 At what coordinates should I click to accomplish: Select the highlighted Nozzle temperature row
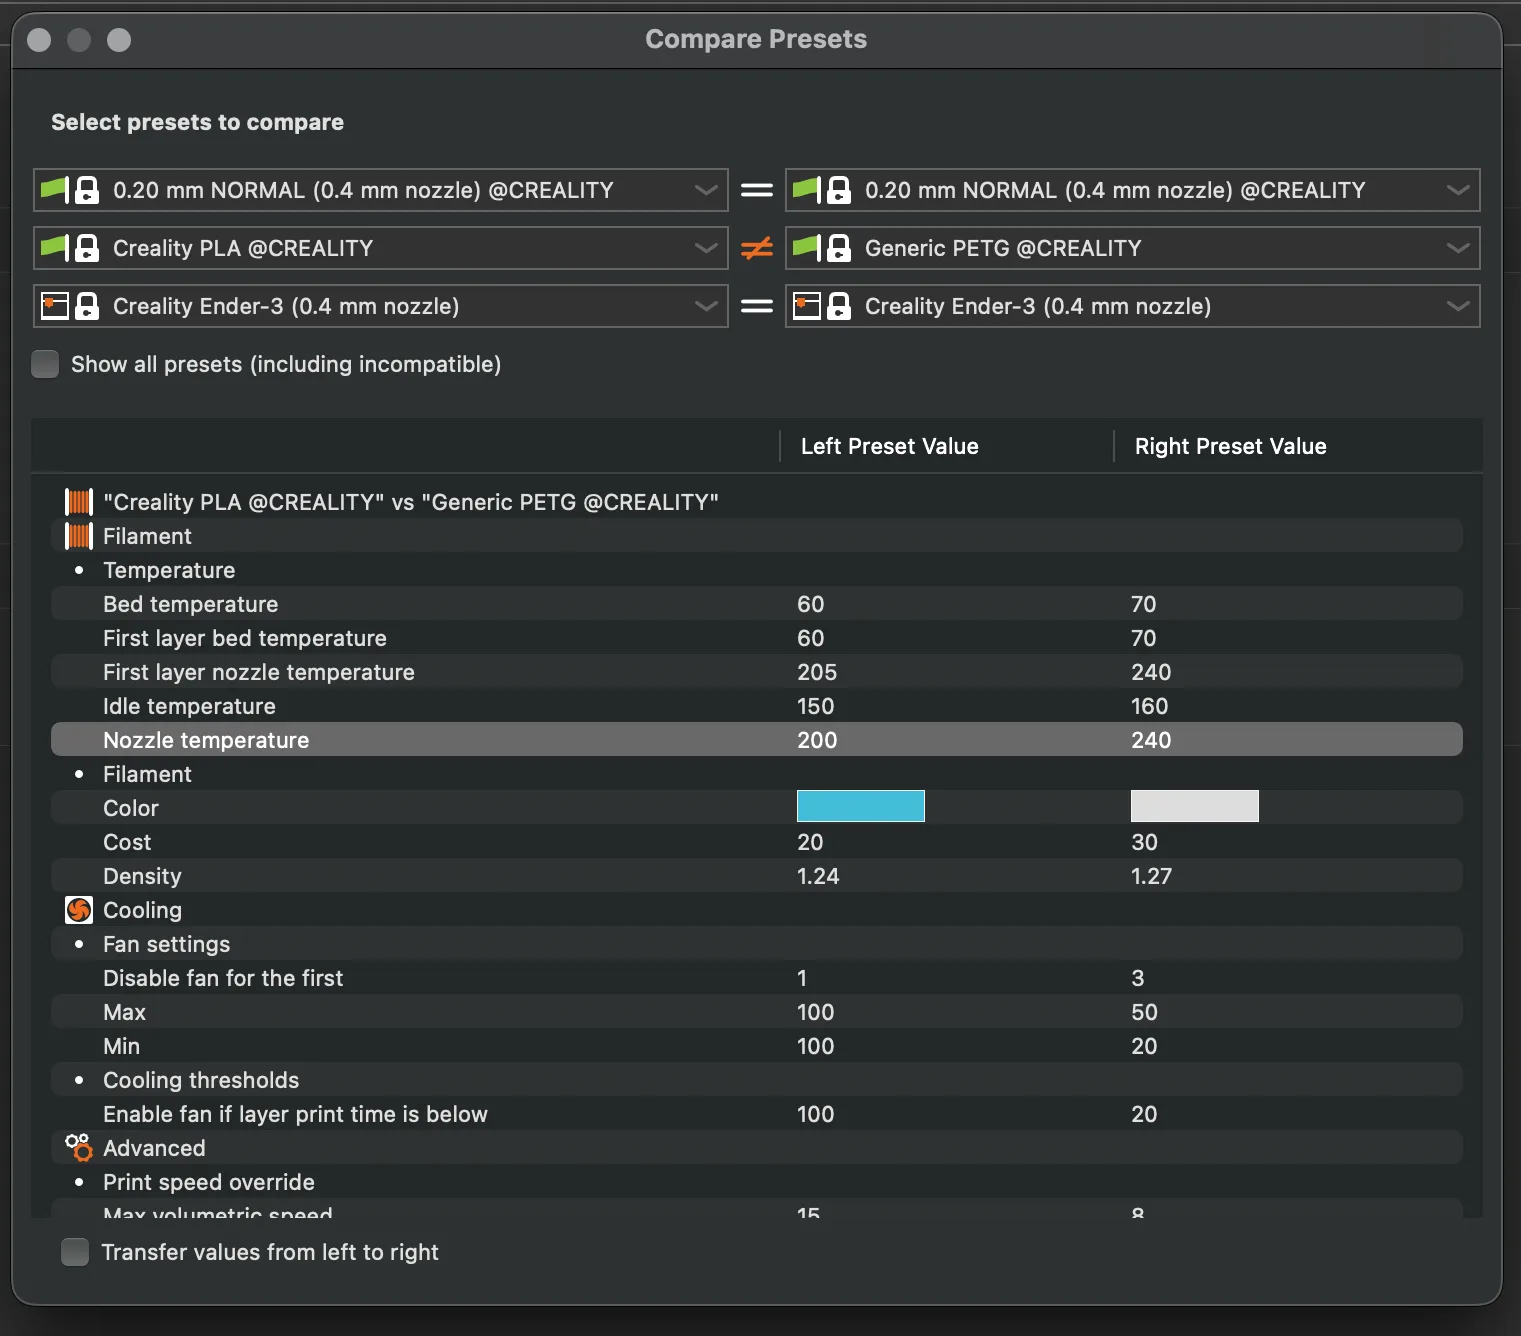[757, 740]
